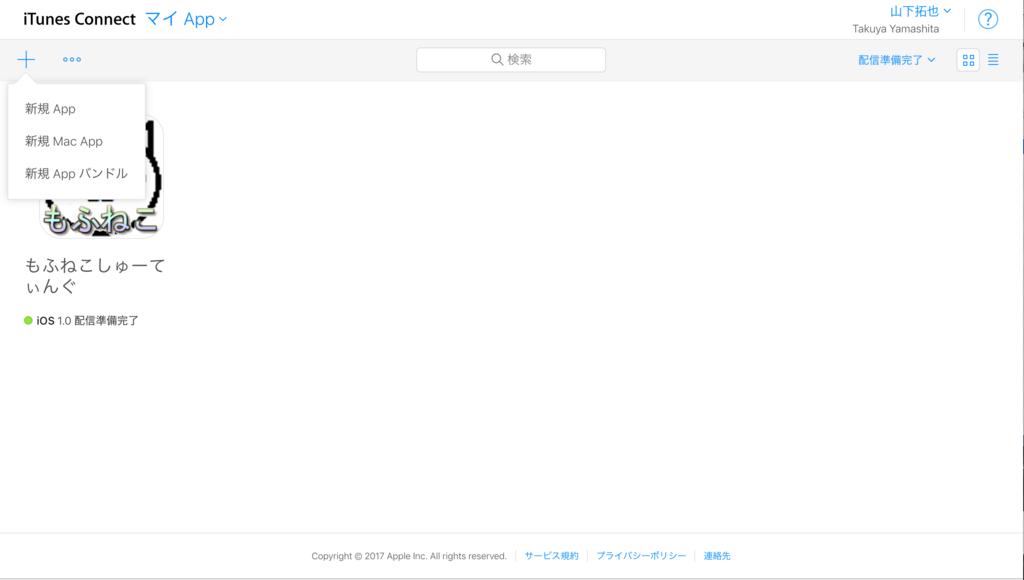Open the サービス規約 footer link
Viewport: 1024px width, 580px height.
[x=551, y=556]
